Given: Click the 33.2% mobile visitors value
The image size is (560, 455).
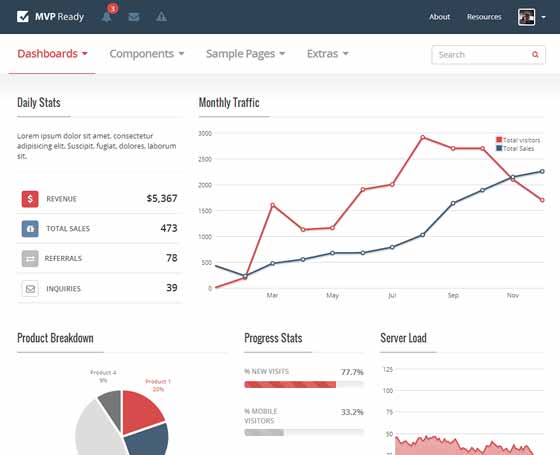Looking at the screenshot, I should tap(352, 412).
